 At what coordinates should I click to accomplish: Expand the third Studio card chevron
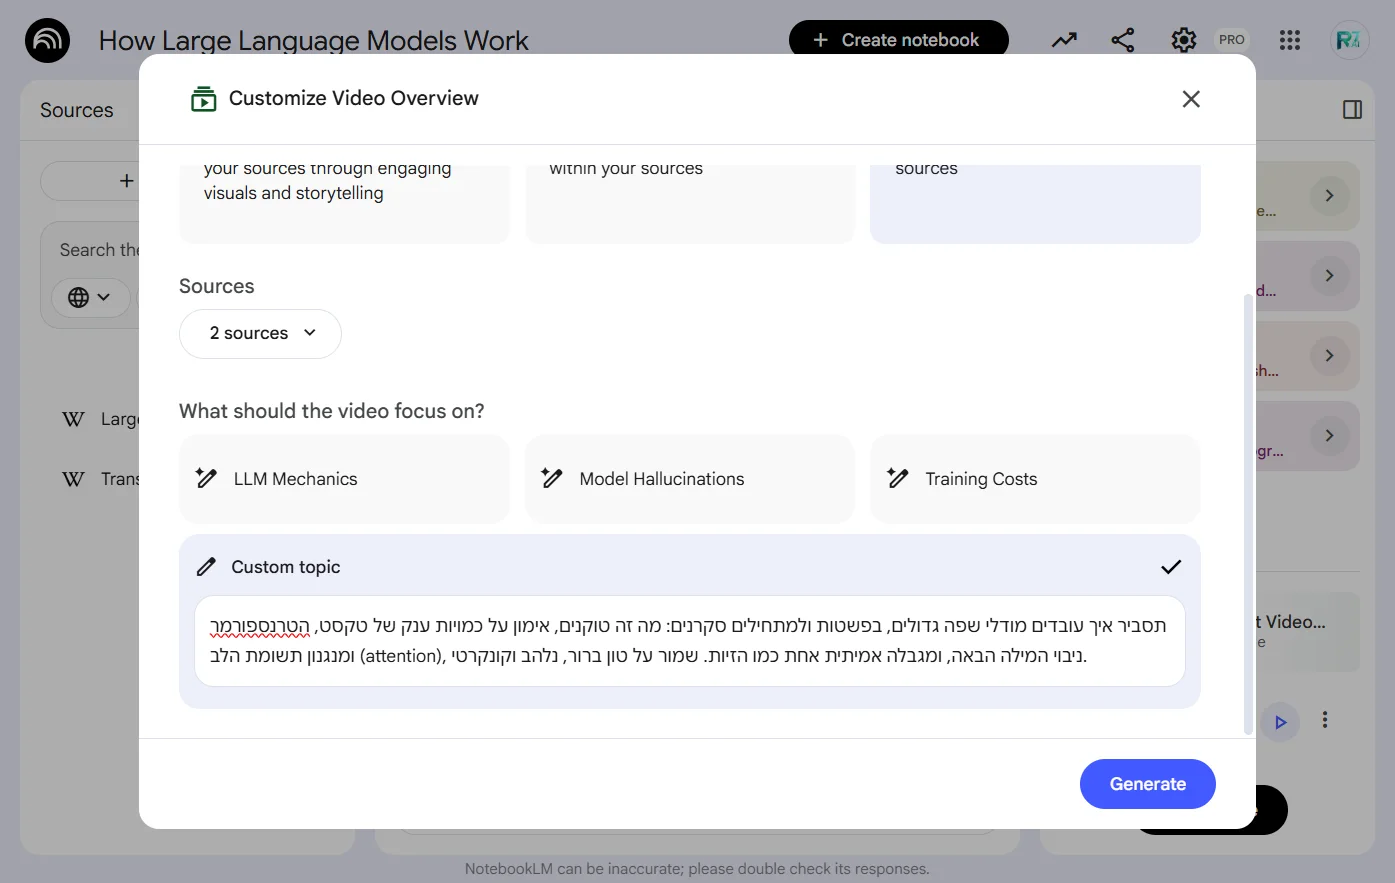(x=1329, y=355)
